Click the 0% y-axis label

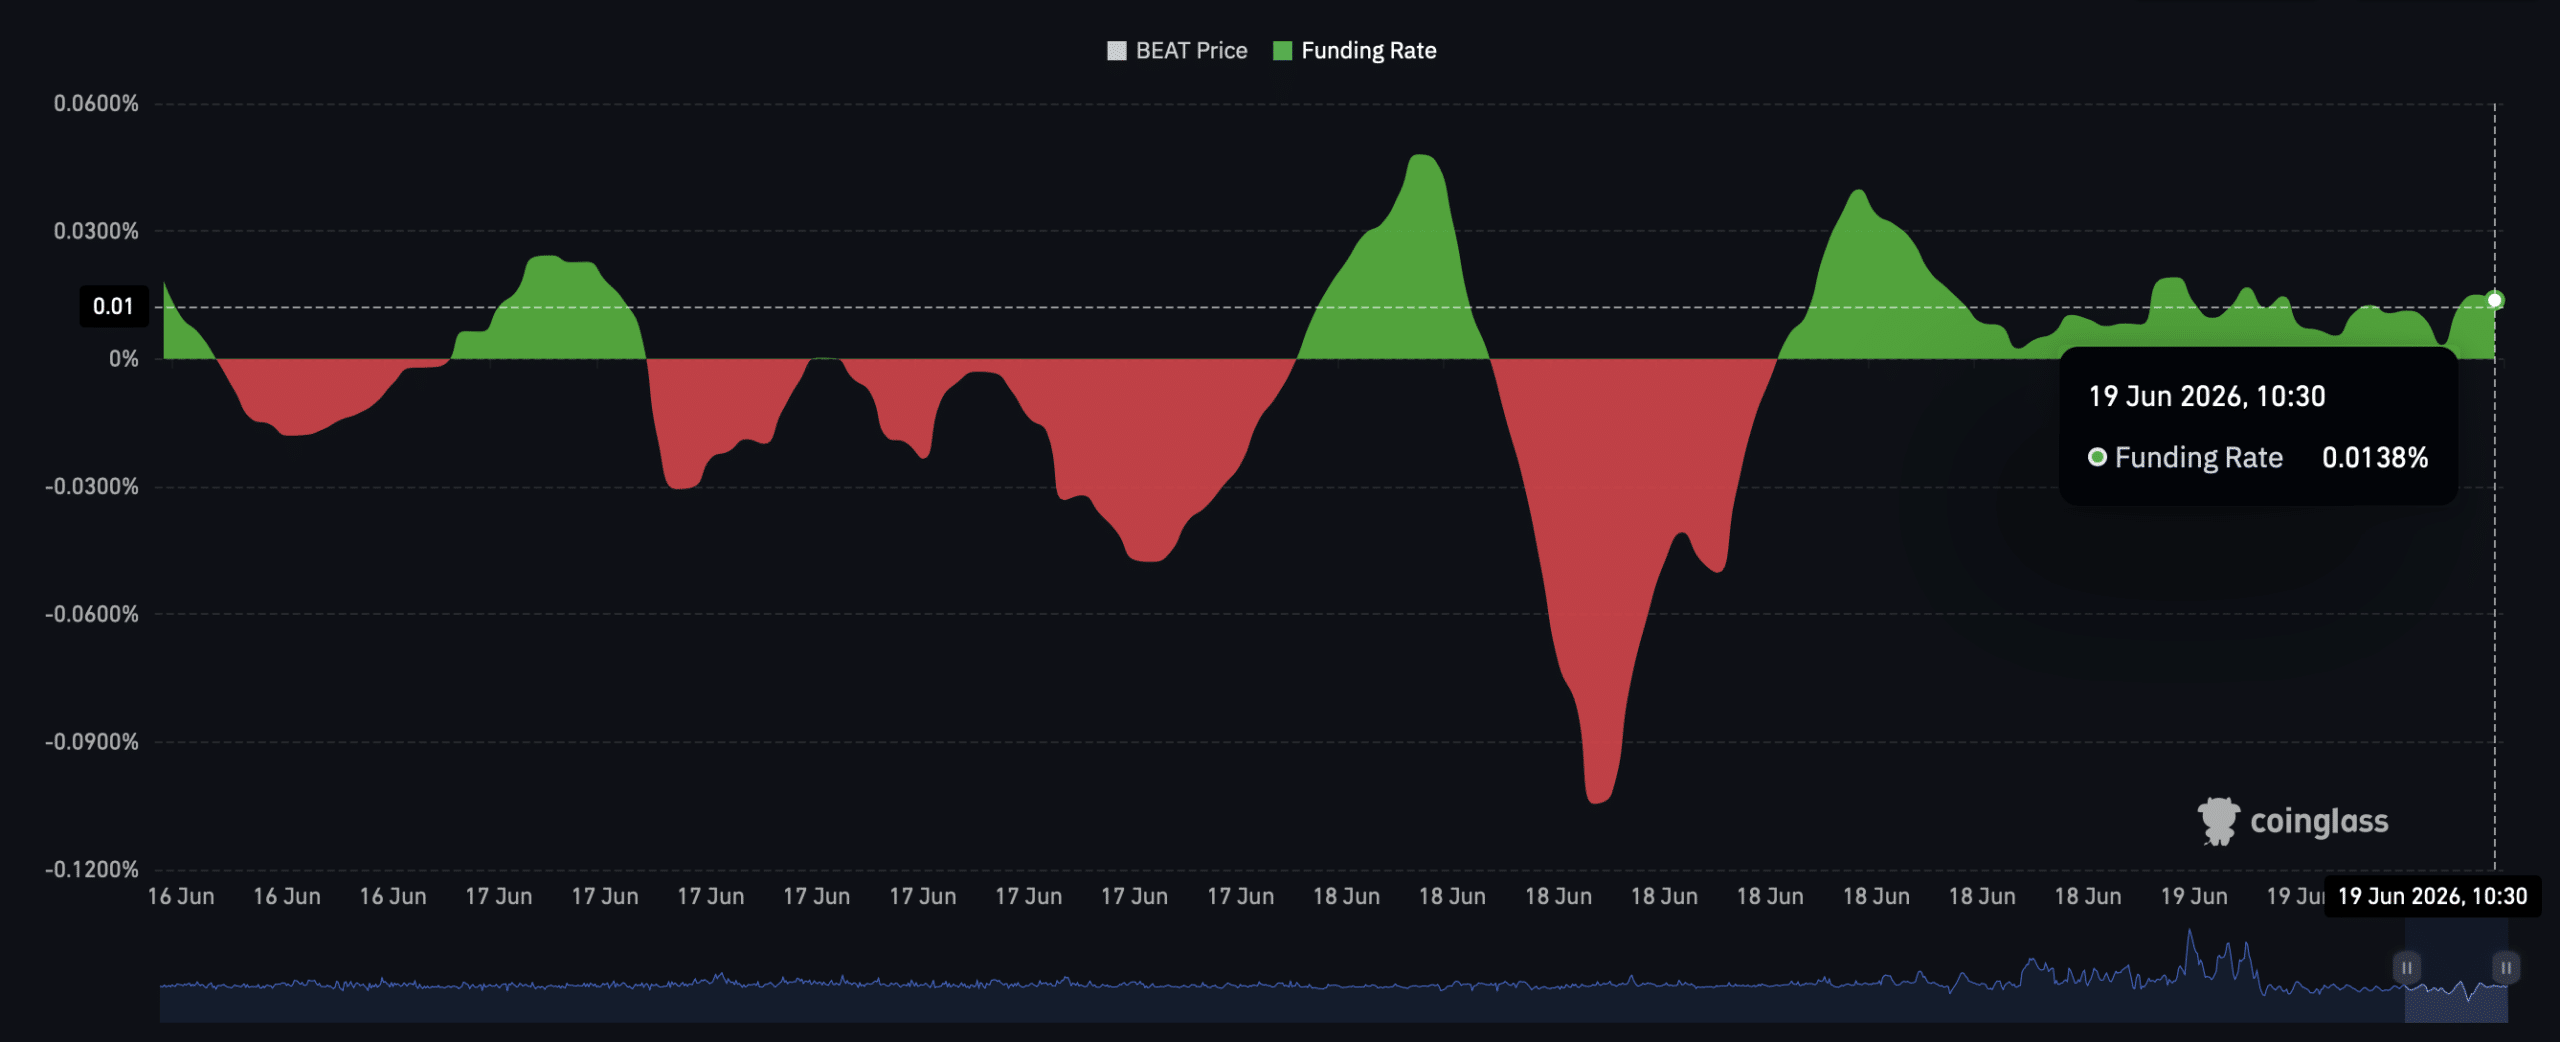(x=123, y=359)
